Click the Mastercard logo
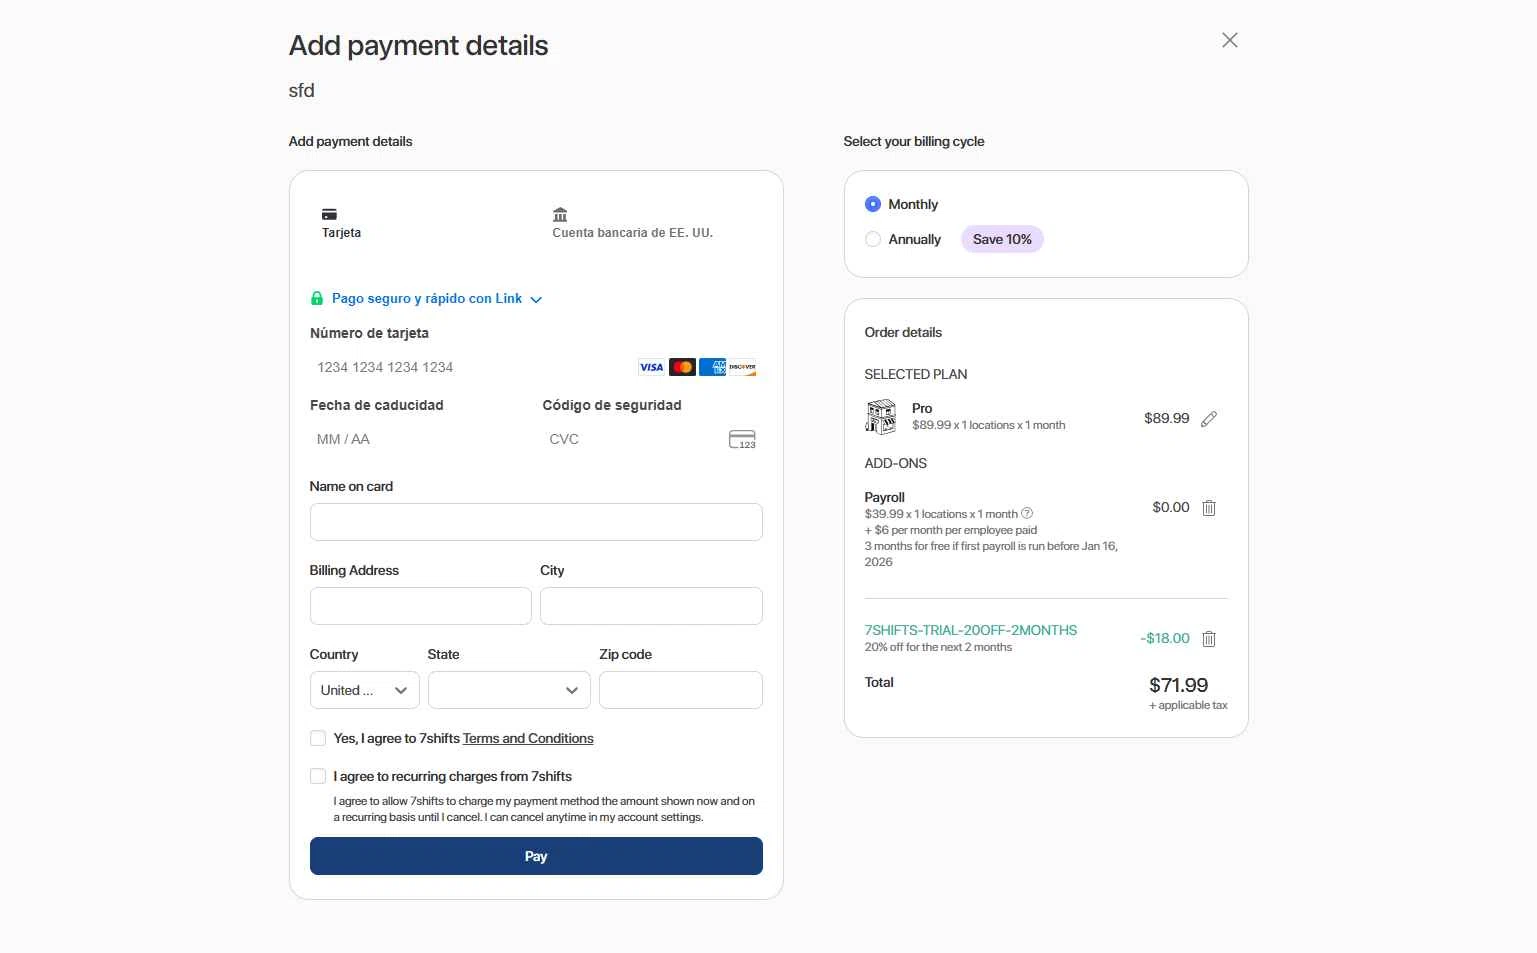 (x=682, y=367)
